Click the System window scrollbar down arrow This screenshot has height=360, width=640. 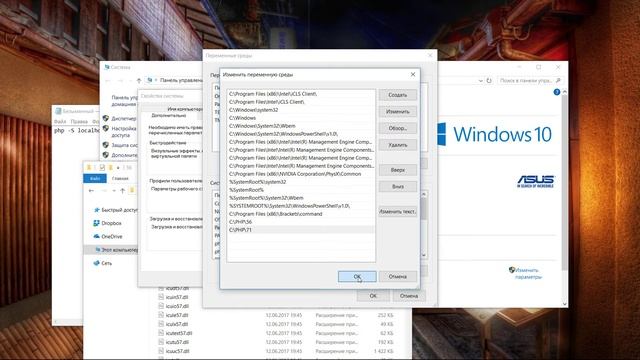click(564, 304)
